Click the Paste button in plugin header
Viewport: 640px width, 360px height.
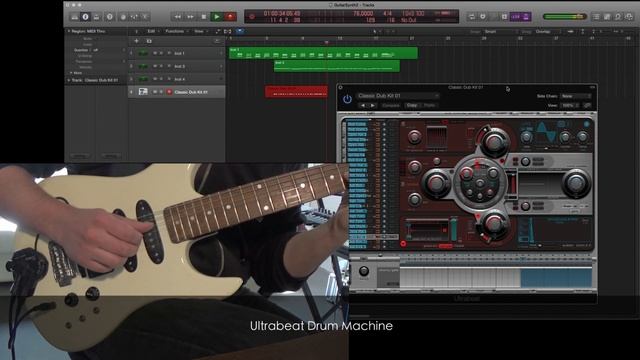[429, 105]
